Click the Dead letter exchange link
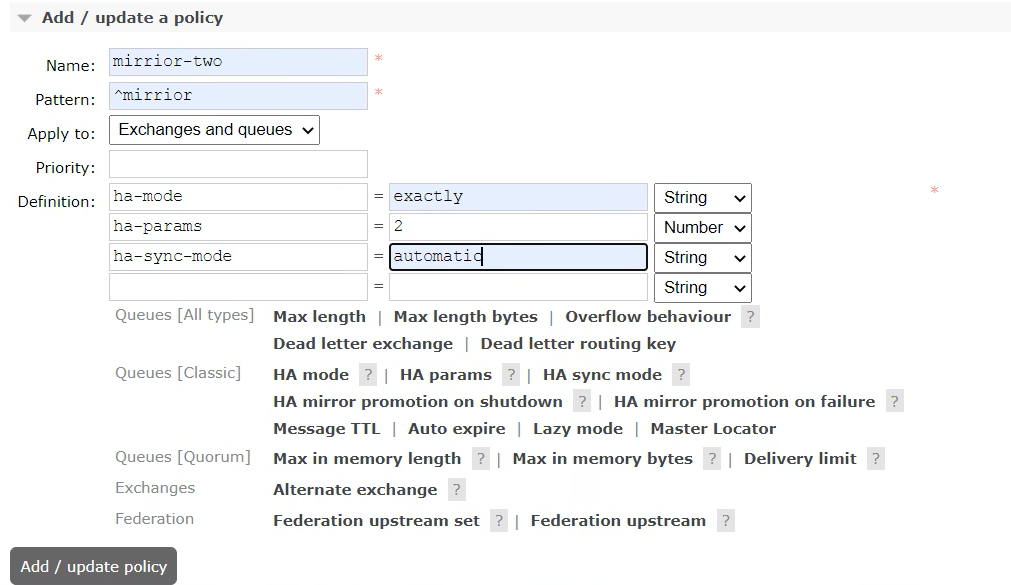The height and width of the screenshot is (585, 1011). click(x=363, y=344)
